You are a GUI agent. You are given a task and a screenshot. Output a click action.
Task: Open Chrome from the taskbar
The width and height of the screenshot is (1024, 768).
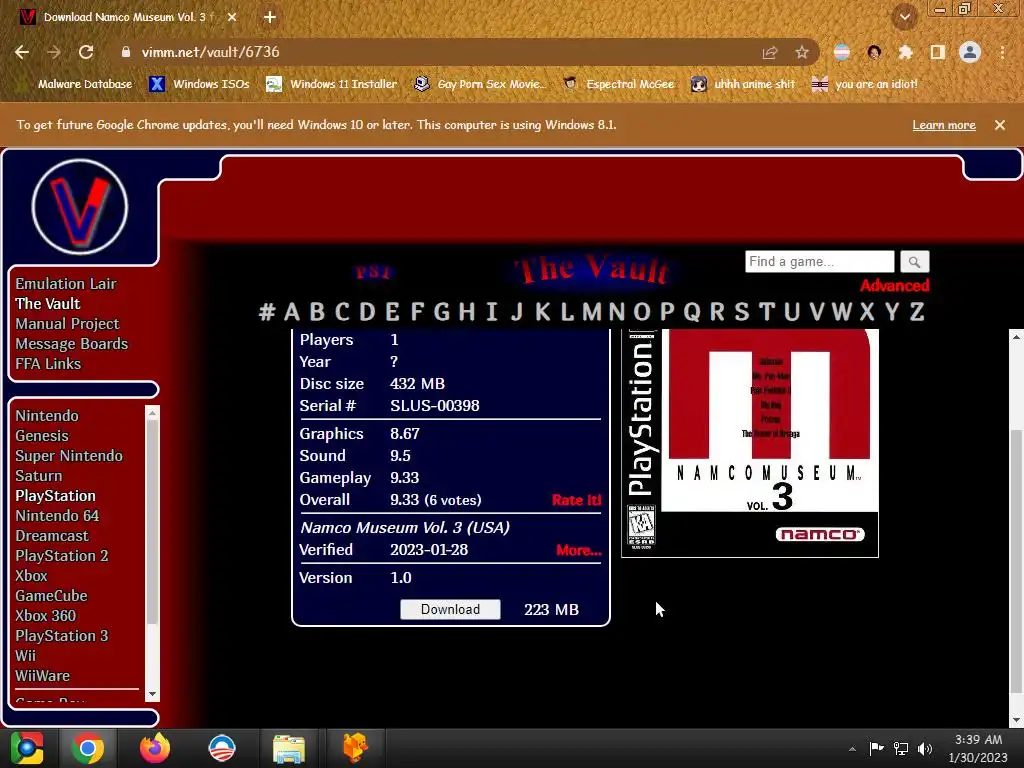pos(88,748)
